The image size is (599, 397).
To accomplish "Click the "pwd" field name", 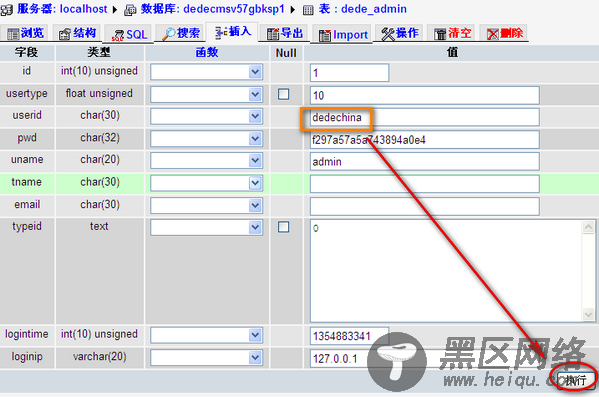I will pos(27,138).
